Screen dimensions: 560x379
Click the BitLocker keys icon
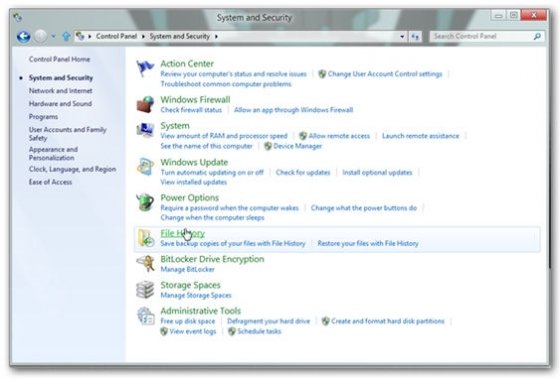pos(145,264)
